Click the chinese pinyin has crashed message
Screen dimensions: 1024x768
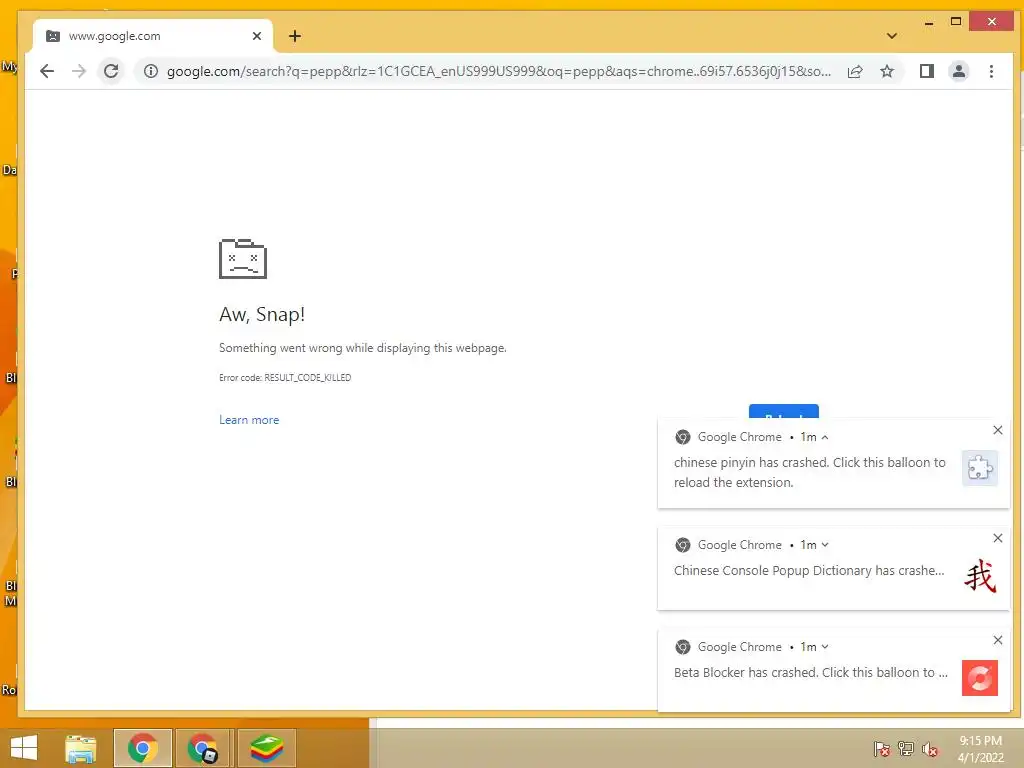click(x=810, y=472)
